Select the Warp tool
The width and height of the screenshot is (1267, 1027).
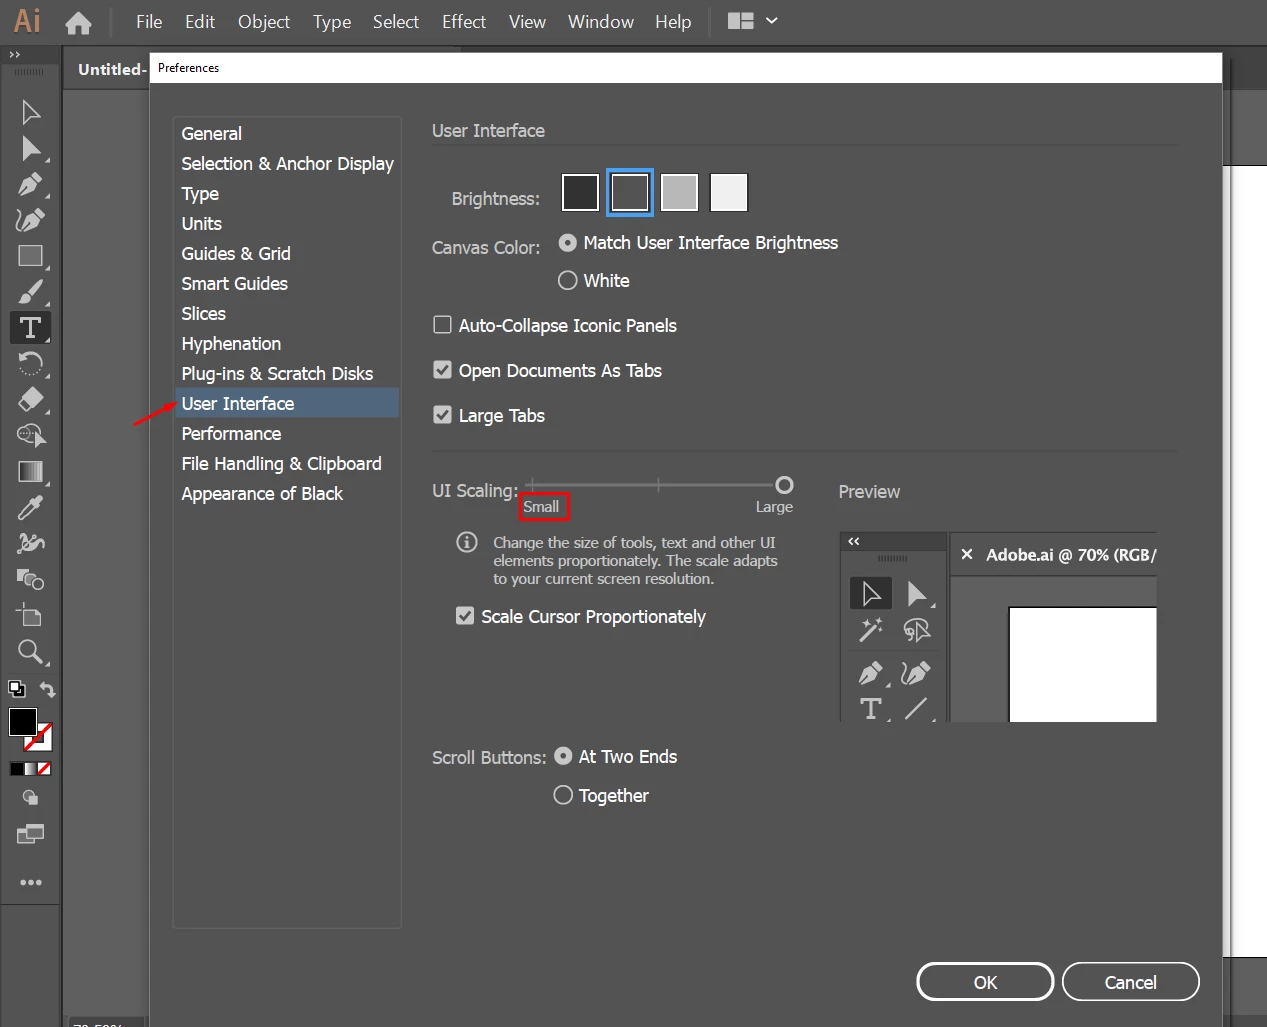click(x=30, y=544)
